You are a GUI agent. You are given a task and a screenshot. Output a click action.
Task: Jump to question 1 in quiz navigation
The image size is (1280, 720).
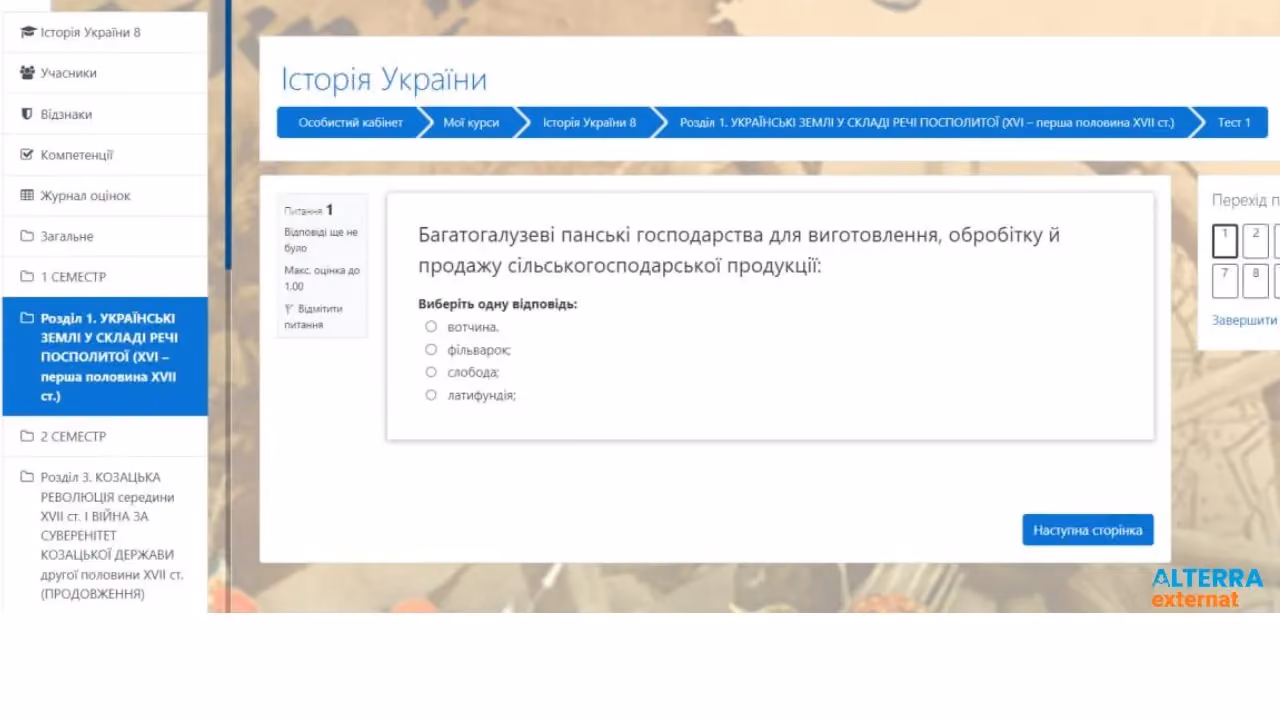1225,241
